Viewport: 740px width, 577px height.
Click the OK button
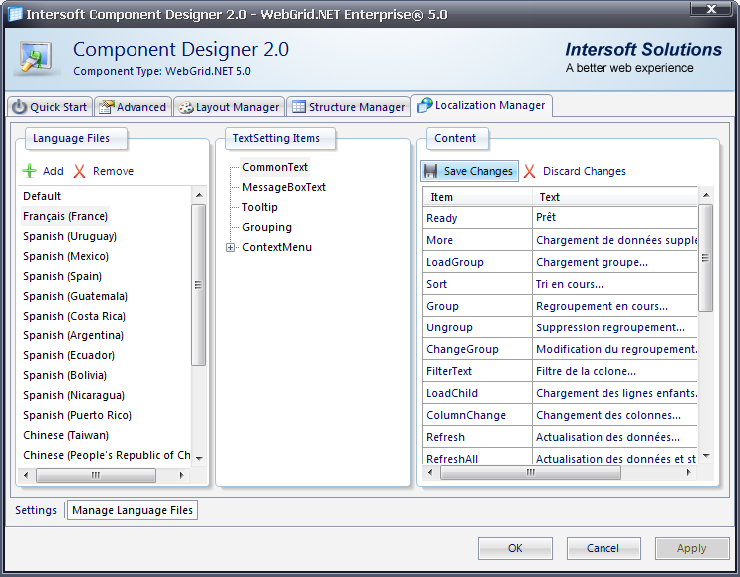tap(515, 548)
